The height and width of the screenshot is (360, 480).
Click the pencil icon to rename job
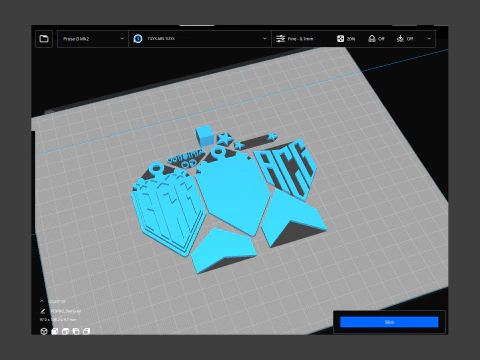pos(42,311)
